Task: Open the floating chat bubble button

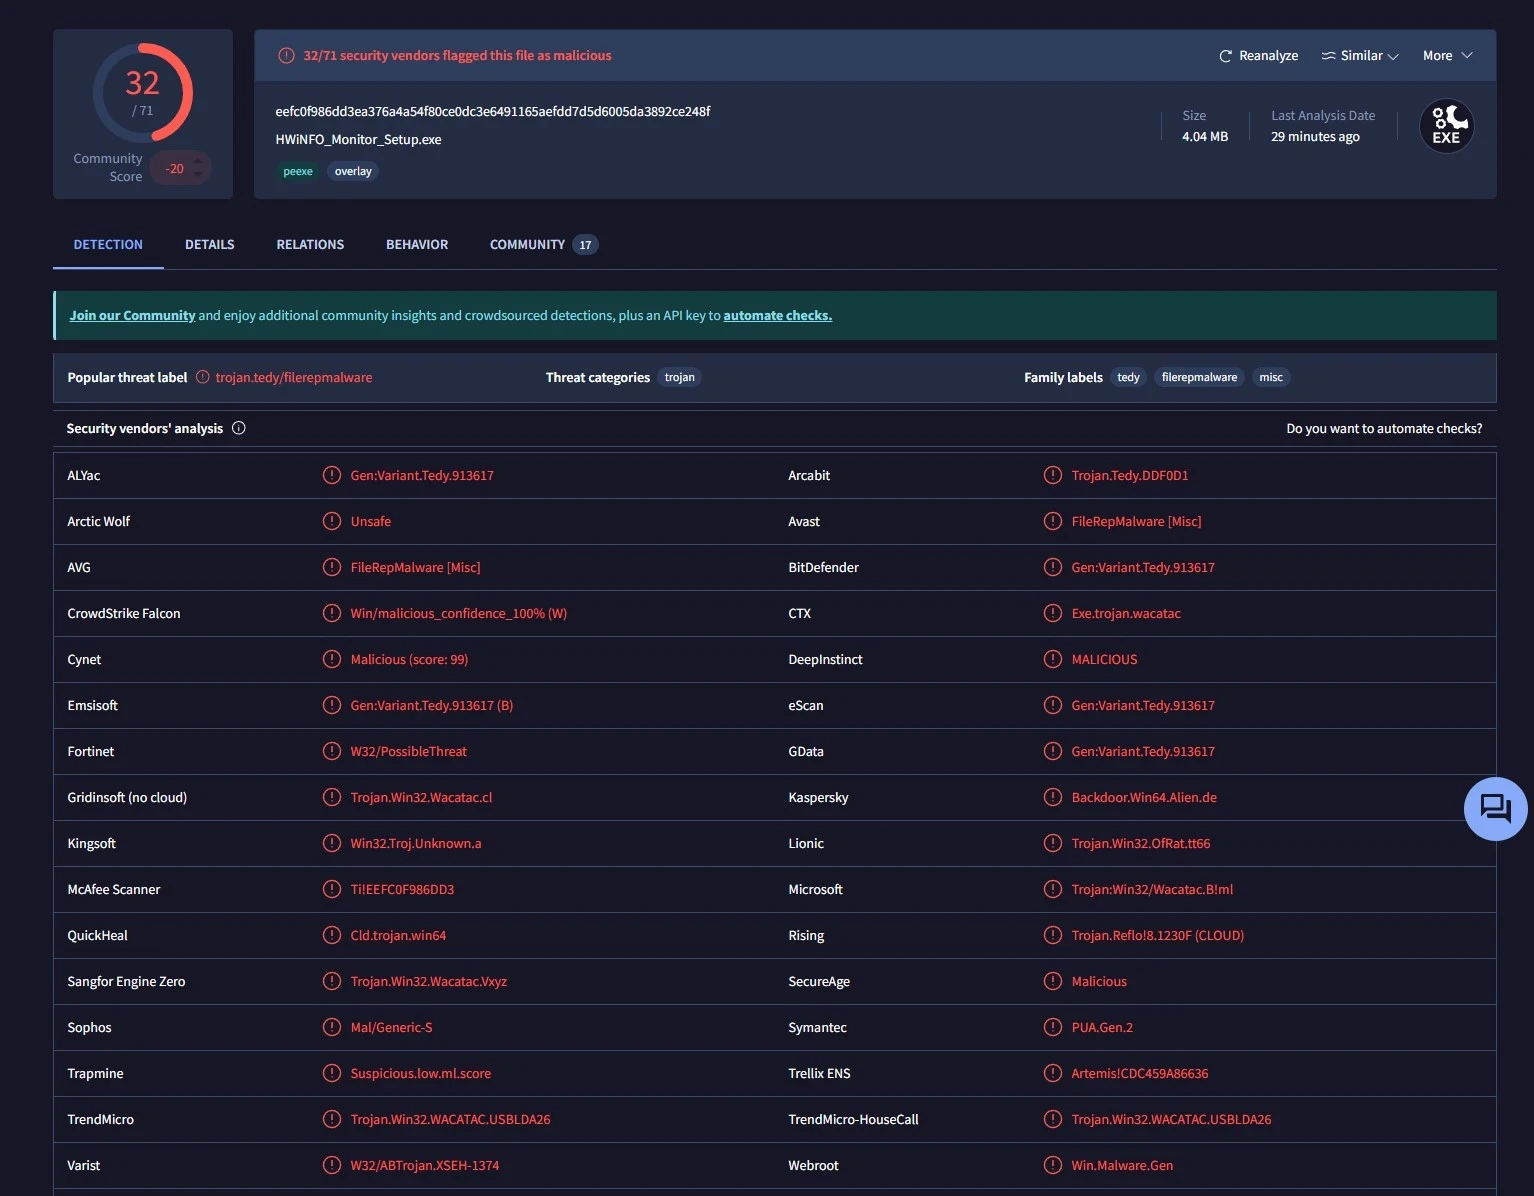Action: click(x=1495, y=808)
